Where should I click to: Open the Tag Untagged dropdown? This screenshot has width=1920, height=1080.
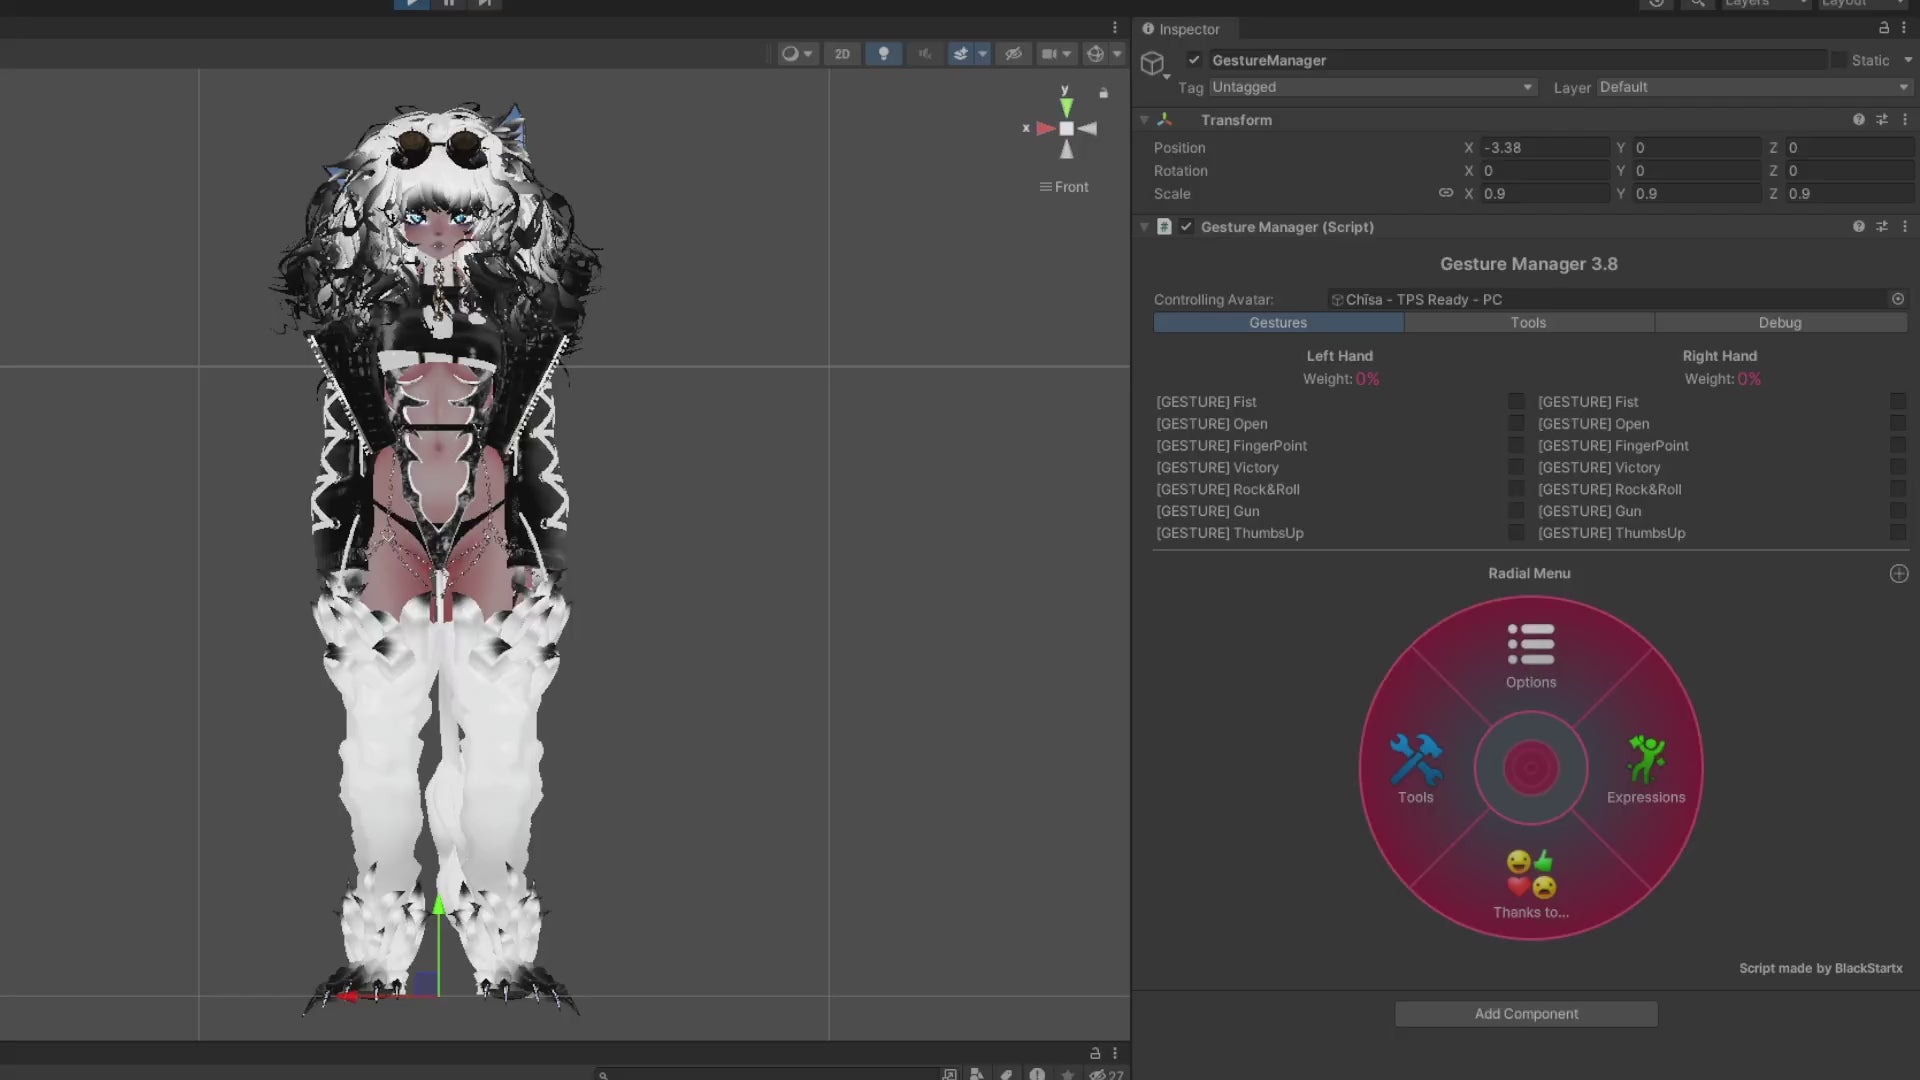pos(1371,87)
